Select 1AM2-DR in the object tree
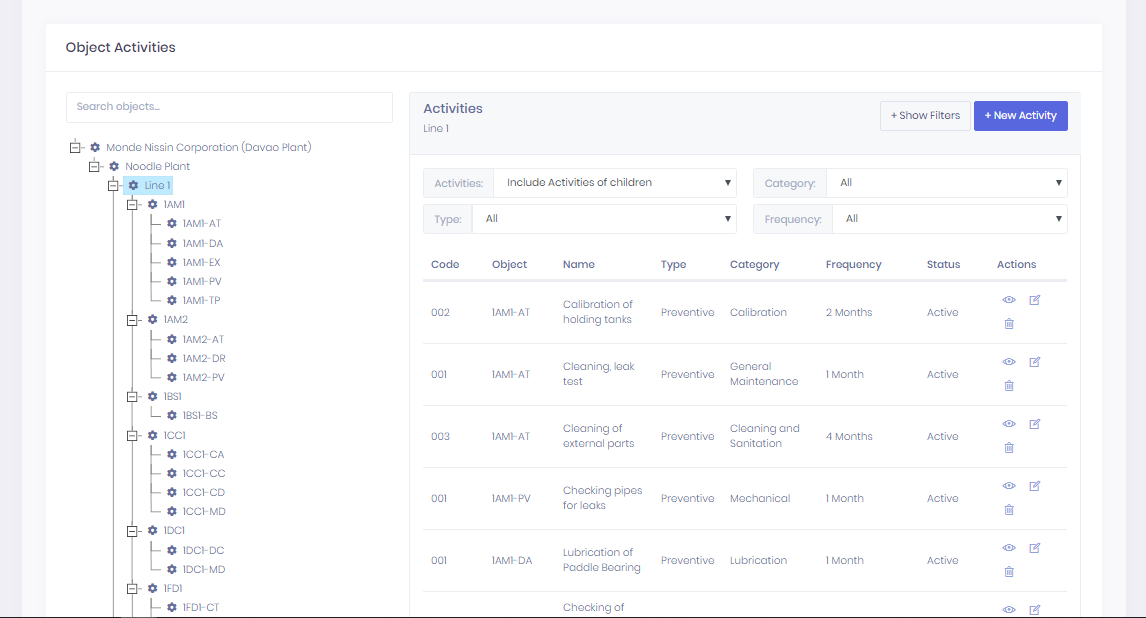The width and height of the screenshot is (1146, 618). (x=203, y=359)
